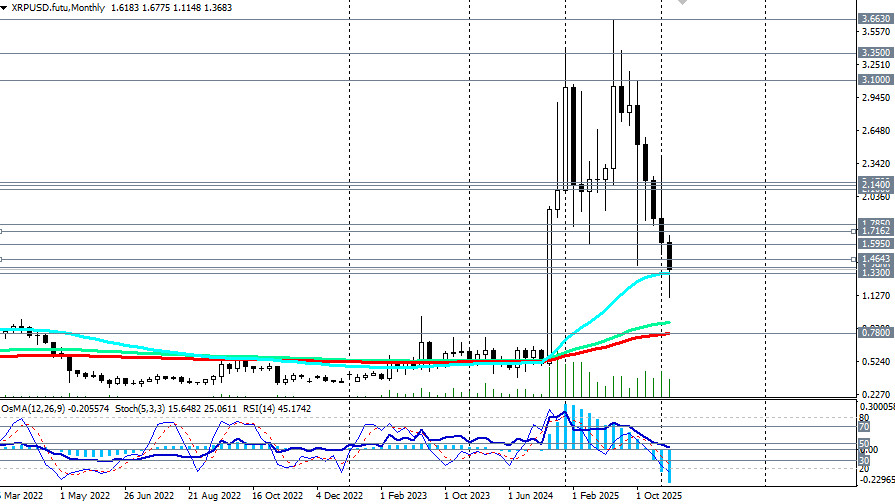
Task: Click the chart shift triangle marker at top
Action: point(683,3)
